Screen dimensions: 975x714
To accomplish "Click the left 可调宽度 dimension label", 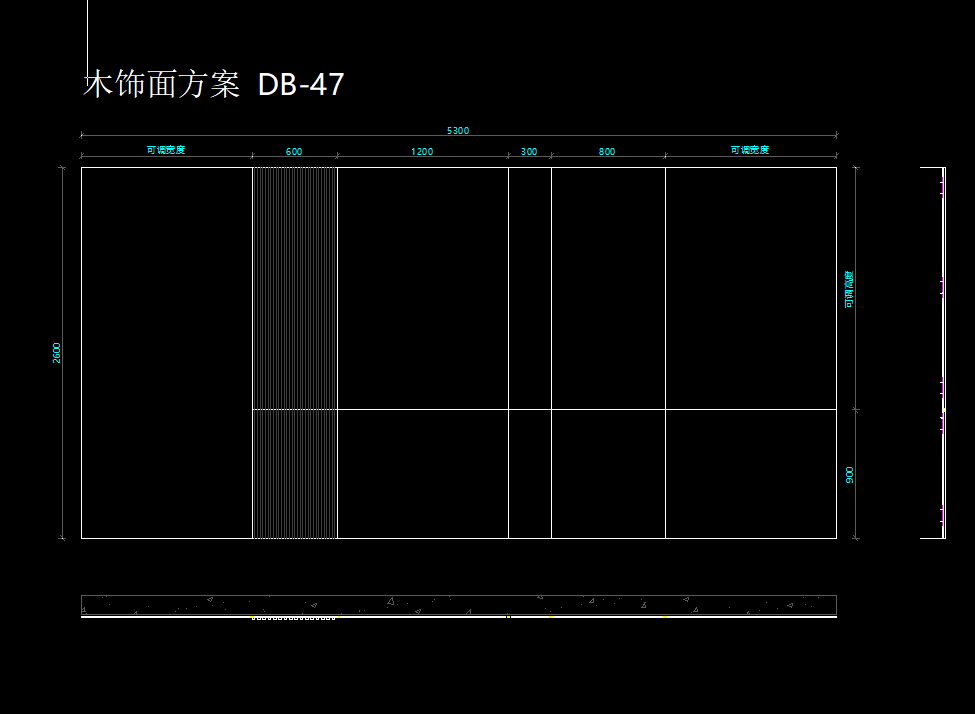I will click(166, 150).
